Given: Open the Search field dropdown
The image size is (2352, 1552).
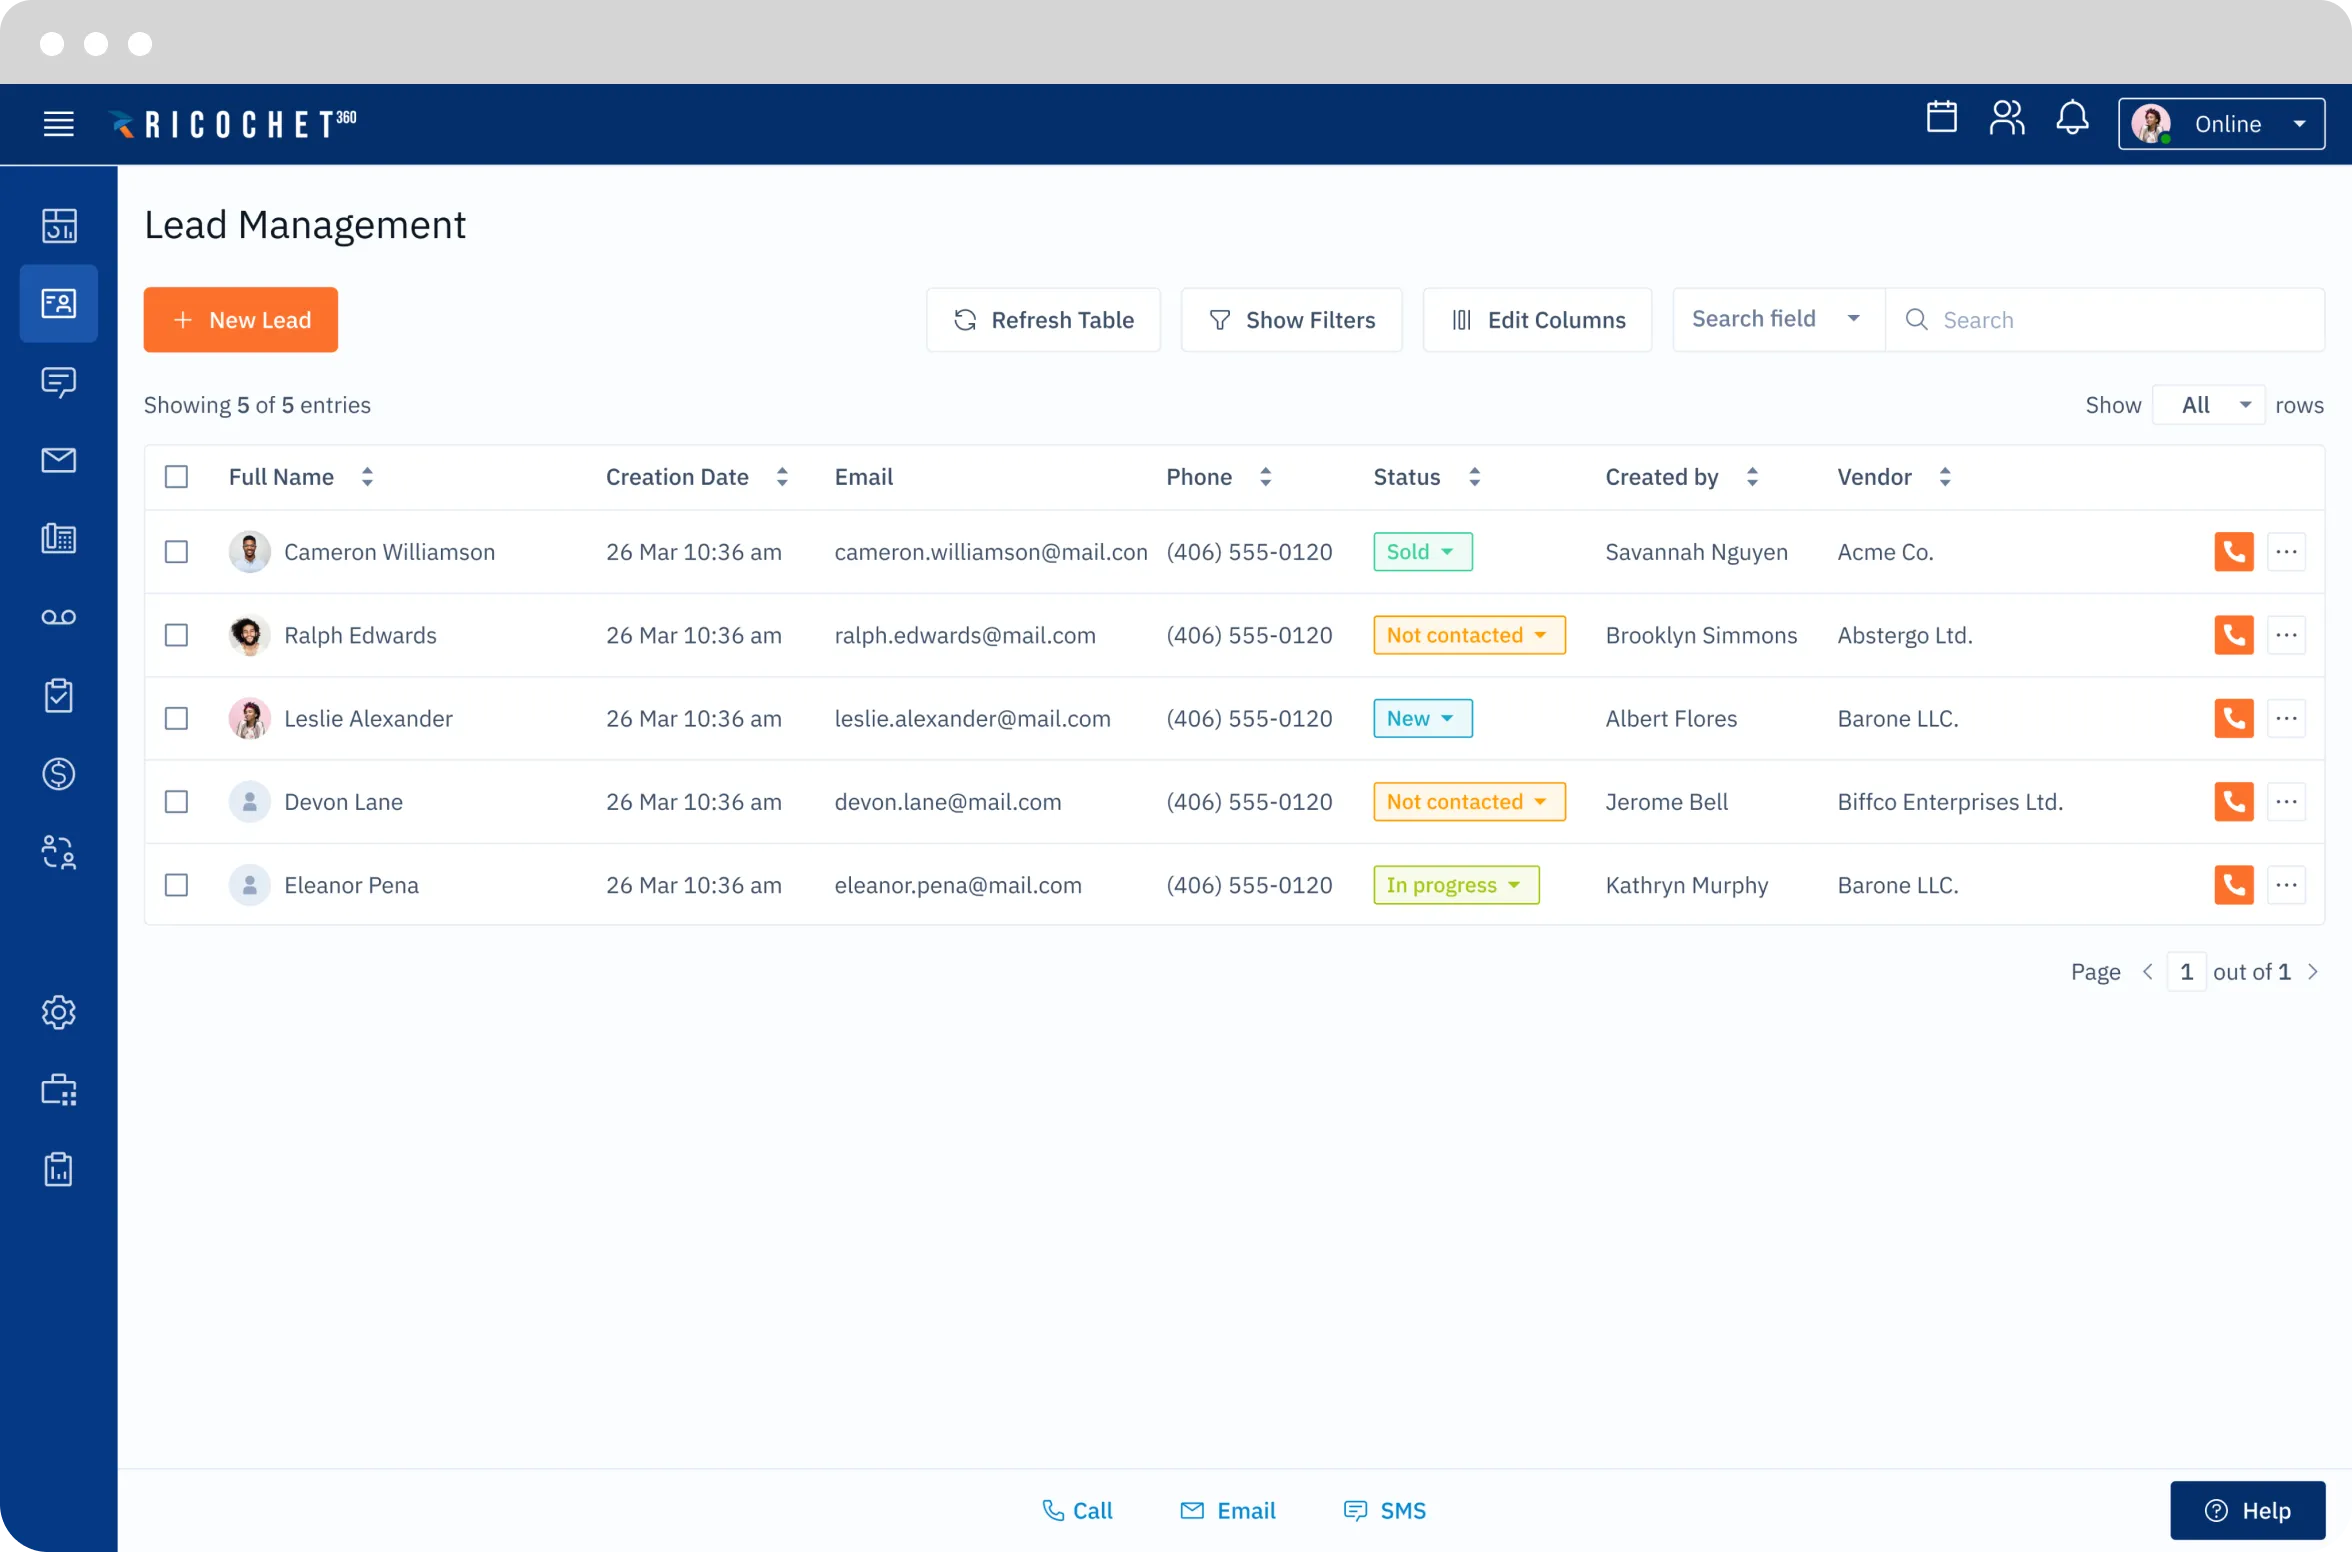Looking at the screenshot, I should tap(1778, 320).
